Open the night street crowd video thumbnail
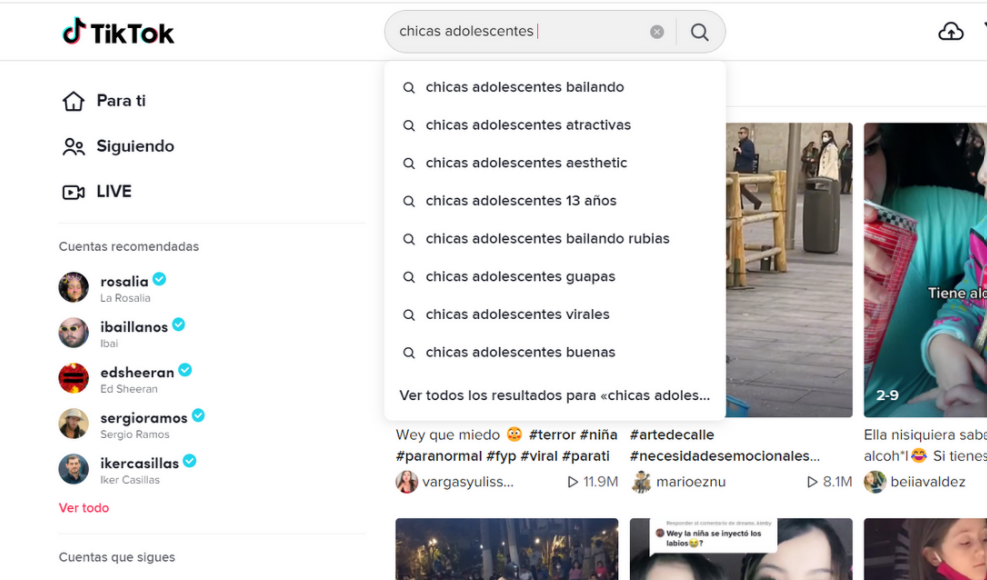987x580 pixels. pyautogui.click(x=507, y=549)
